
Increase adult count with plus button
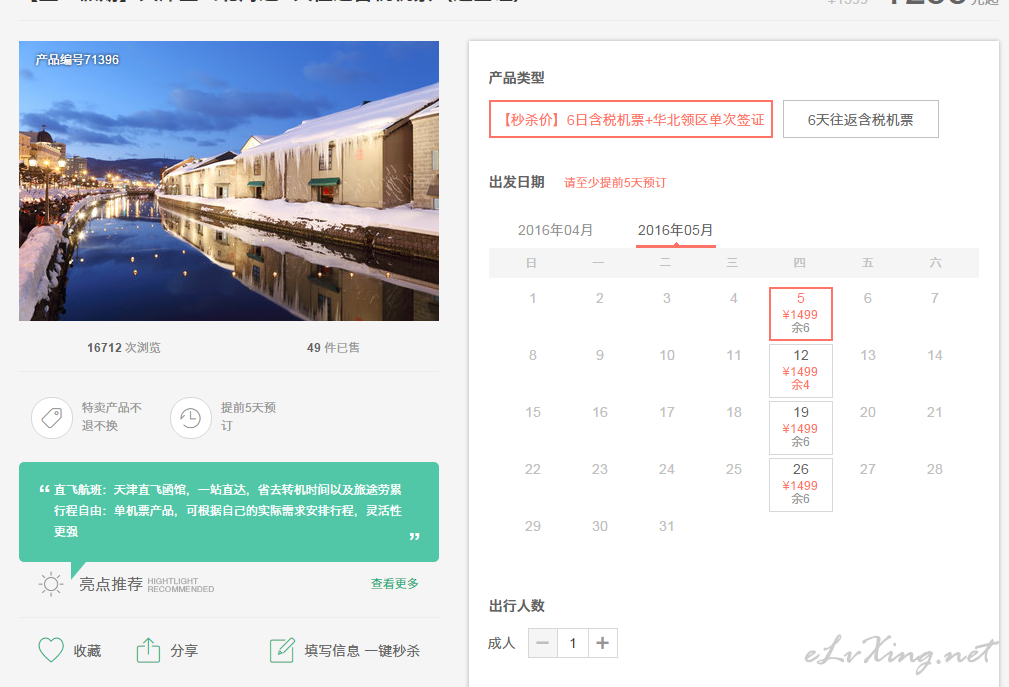click(x=602, y=643)
